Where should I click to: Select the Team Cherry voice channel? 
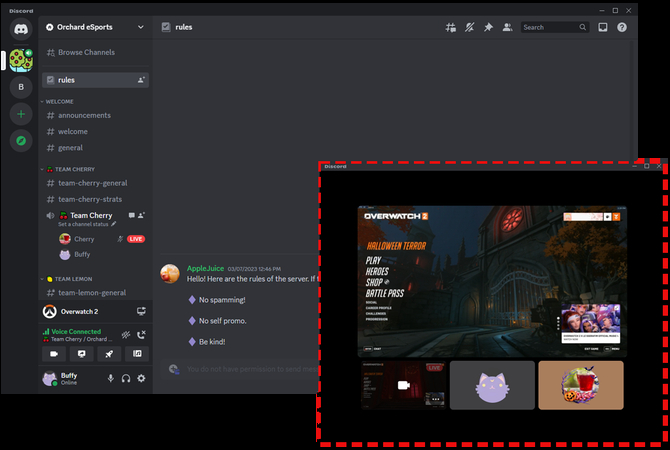tap(91, 215)
